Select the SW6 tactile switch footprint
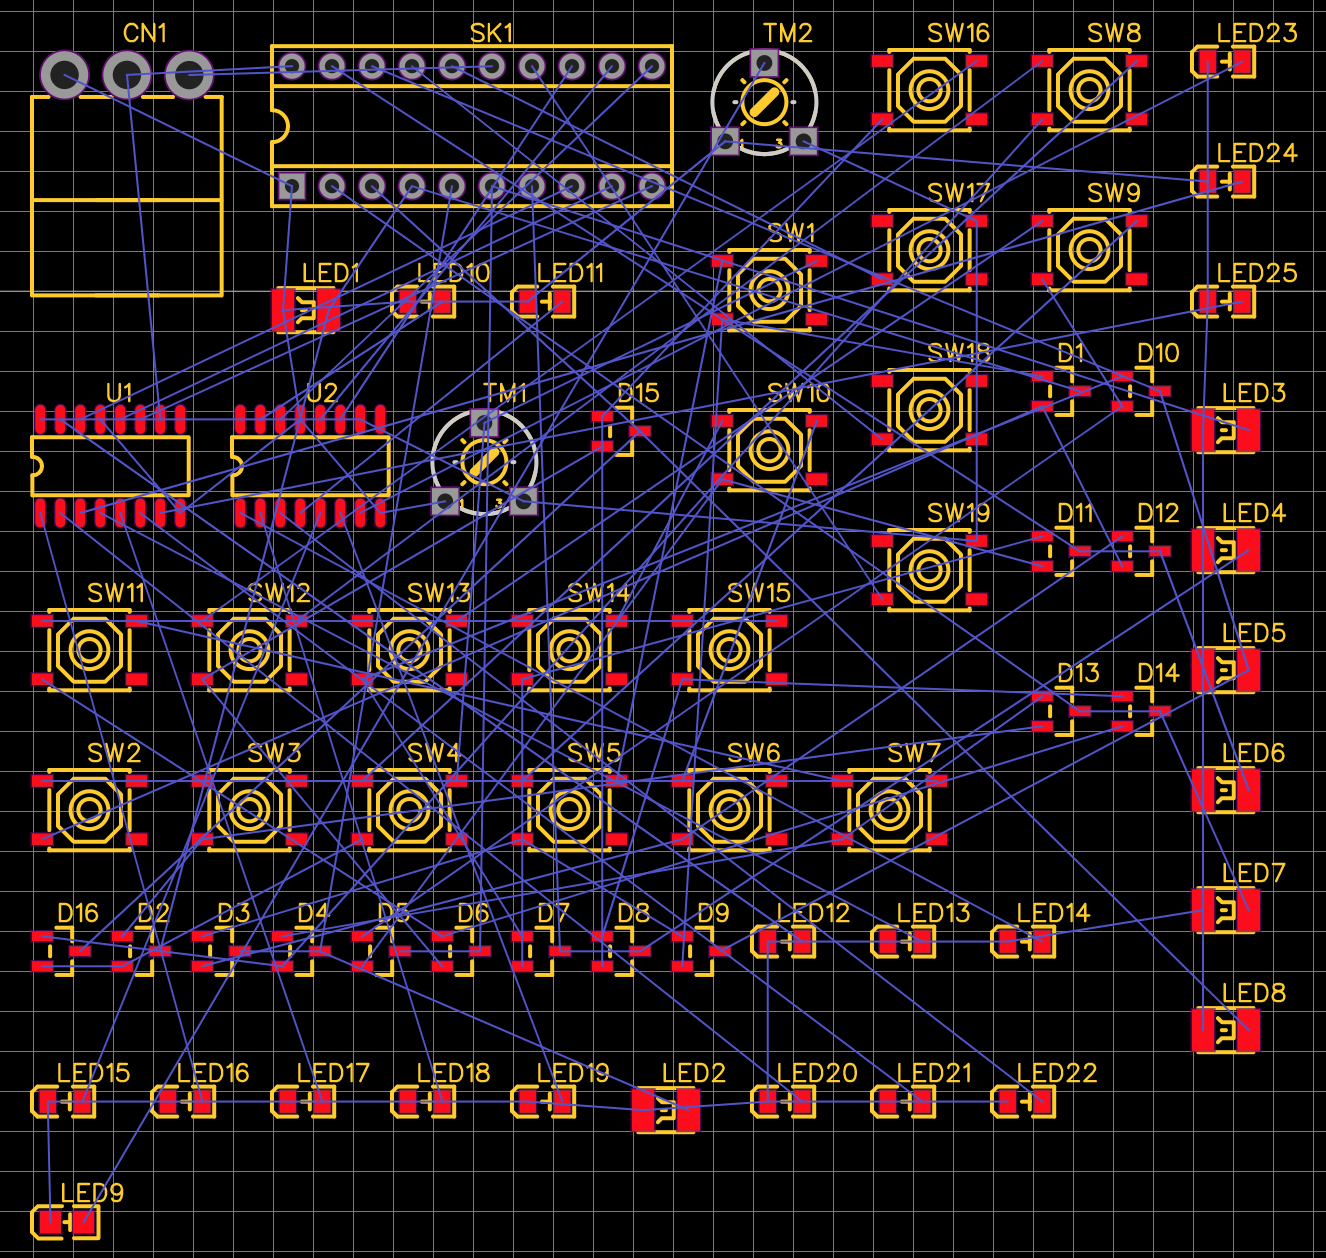This screenshot has height=1258, width=1326. pos(729,810)
